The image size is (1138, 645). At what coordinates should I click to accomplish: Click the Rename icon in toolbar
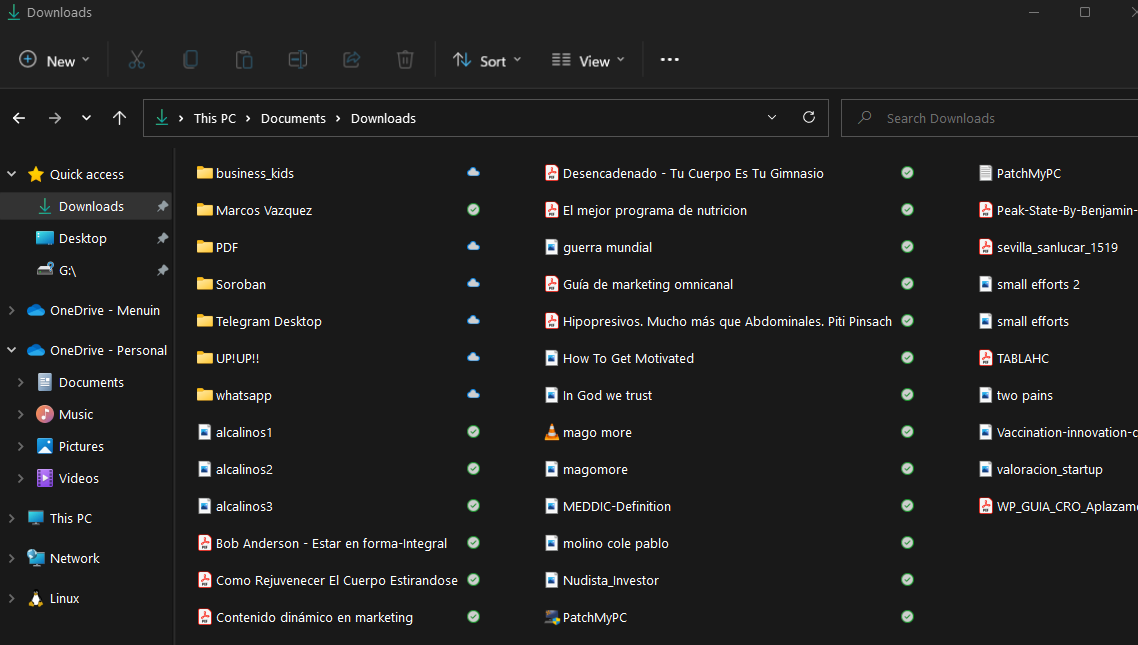pyautogui.click(x=298, y=60)
